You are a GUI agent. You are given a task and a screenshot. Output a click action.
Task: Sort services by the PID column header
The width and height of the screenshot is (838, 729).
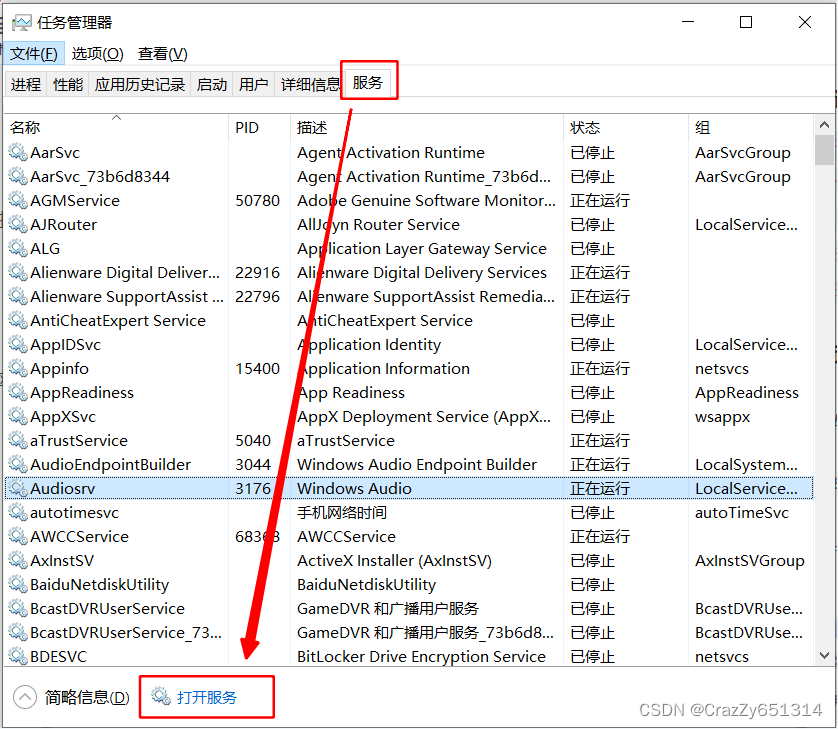point(259,127)
